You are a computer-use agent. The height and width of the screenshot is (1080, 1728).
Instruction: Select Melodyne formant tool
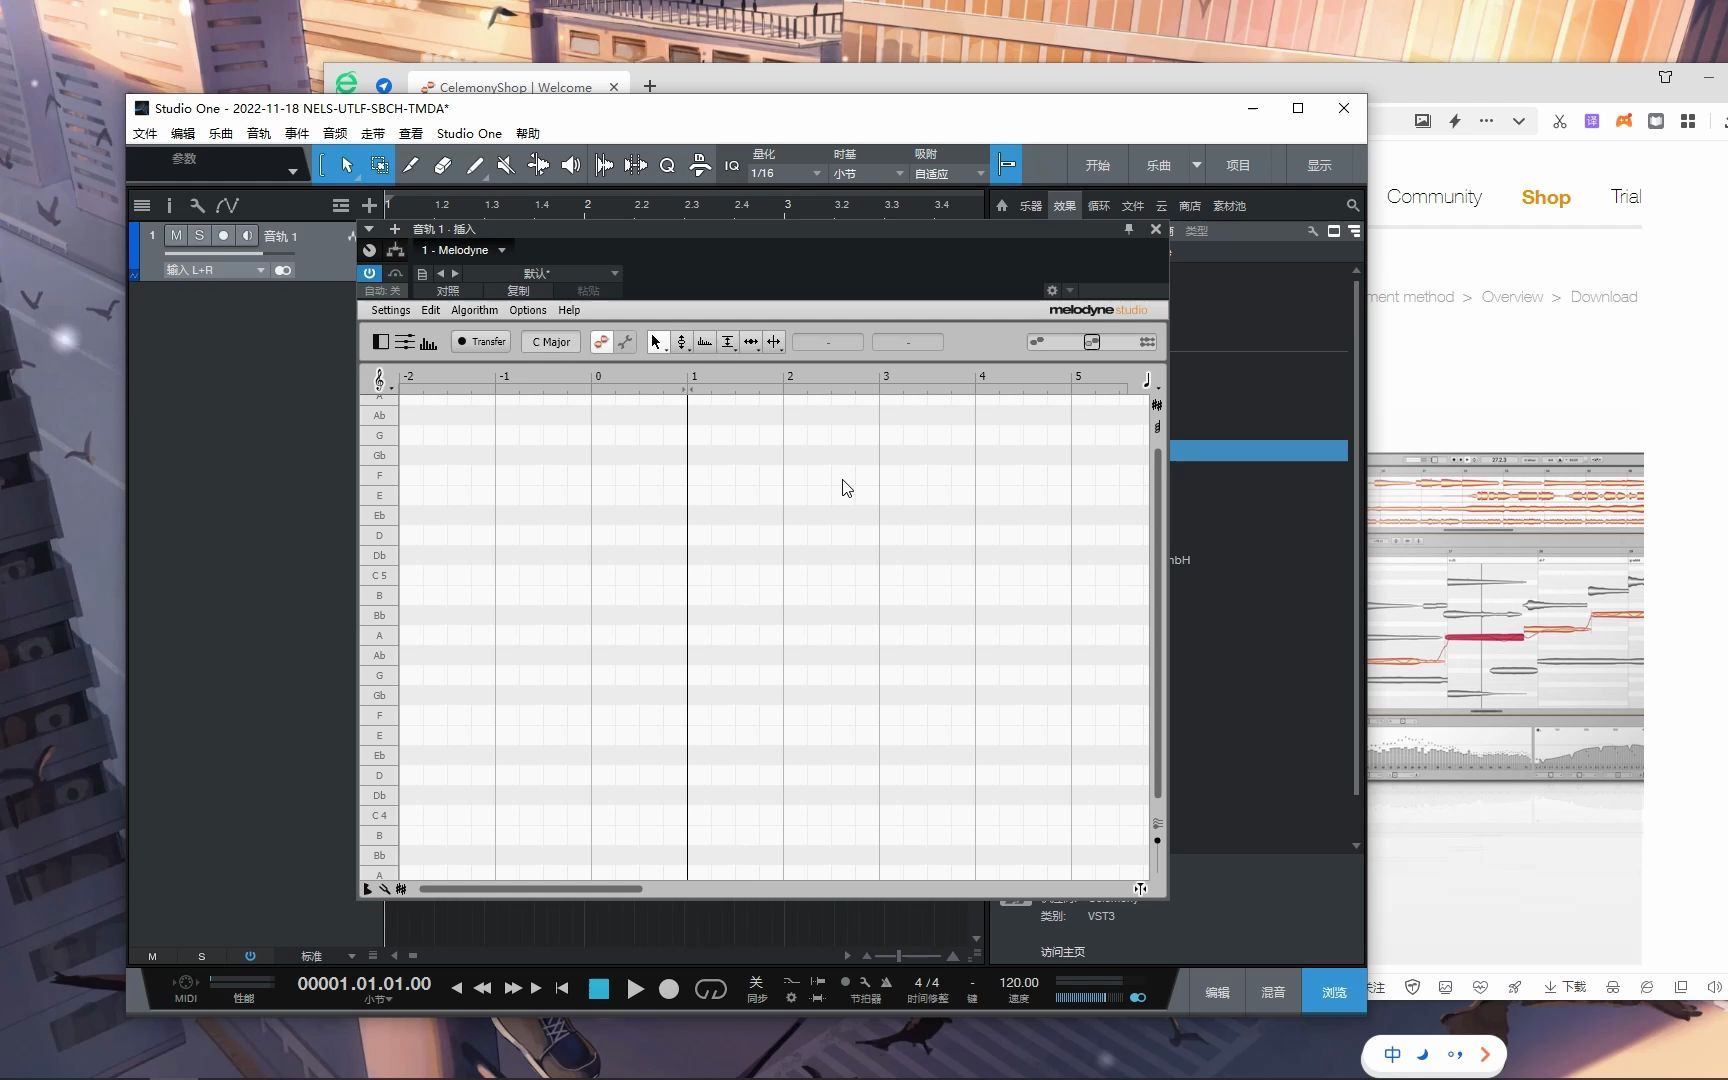click(705, 342)
